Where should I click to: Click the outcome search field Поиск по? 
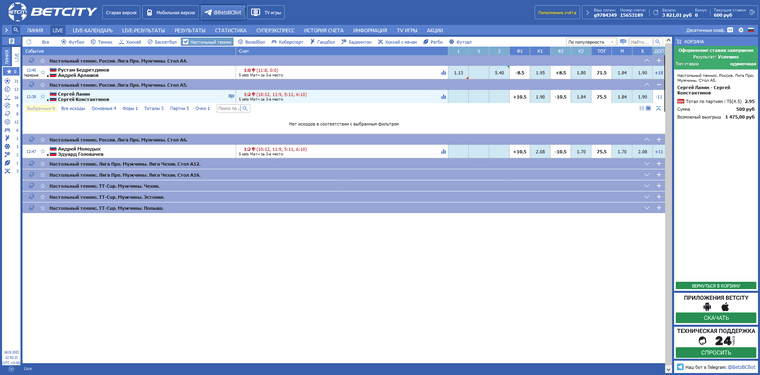[229, 109]
